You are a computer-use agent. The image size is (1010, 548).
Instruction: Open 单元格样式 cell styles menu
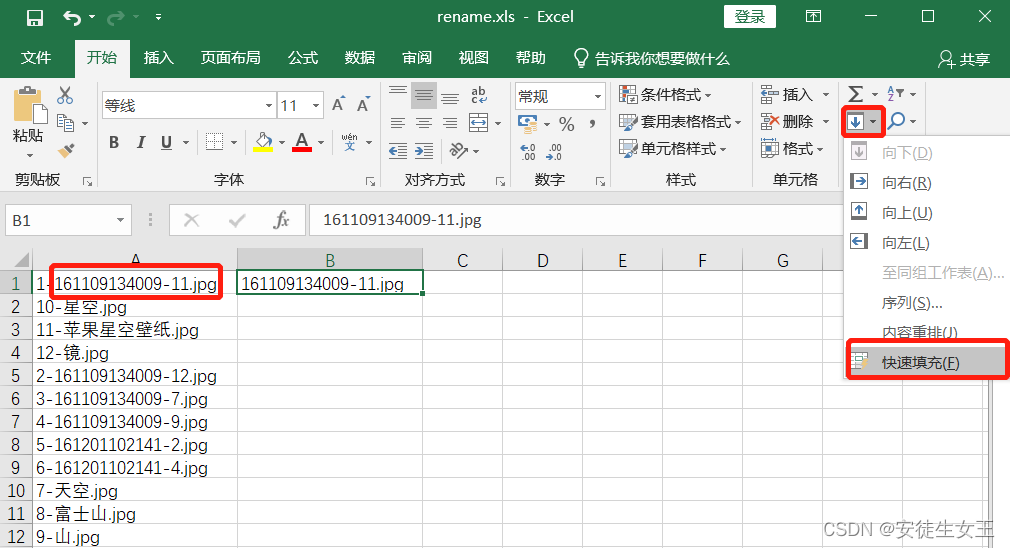672,149
